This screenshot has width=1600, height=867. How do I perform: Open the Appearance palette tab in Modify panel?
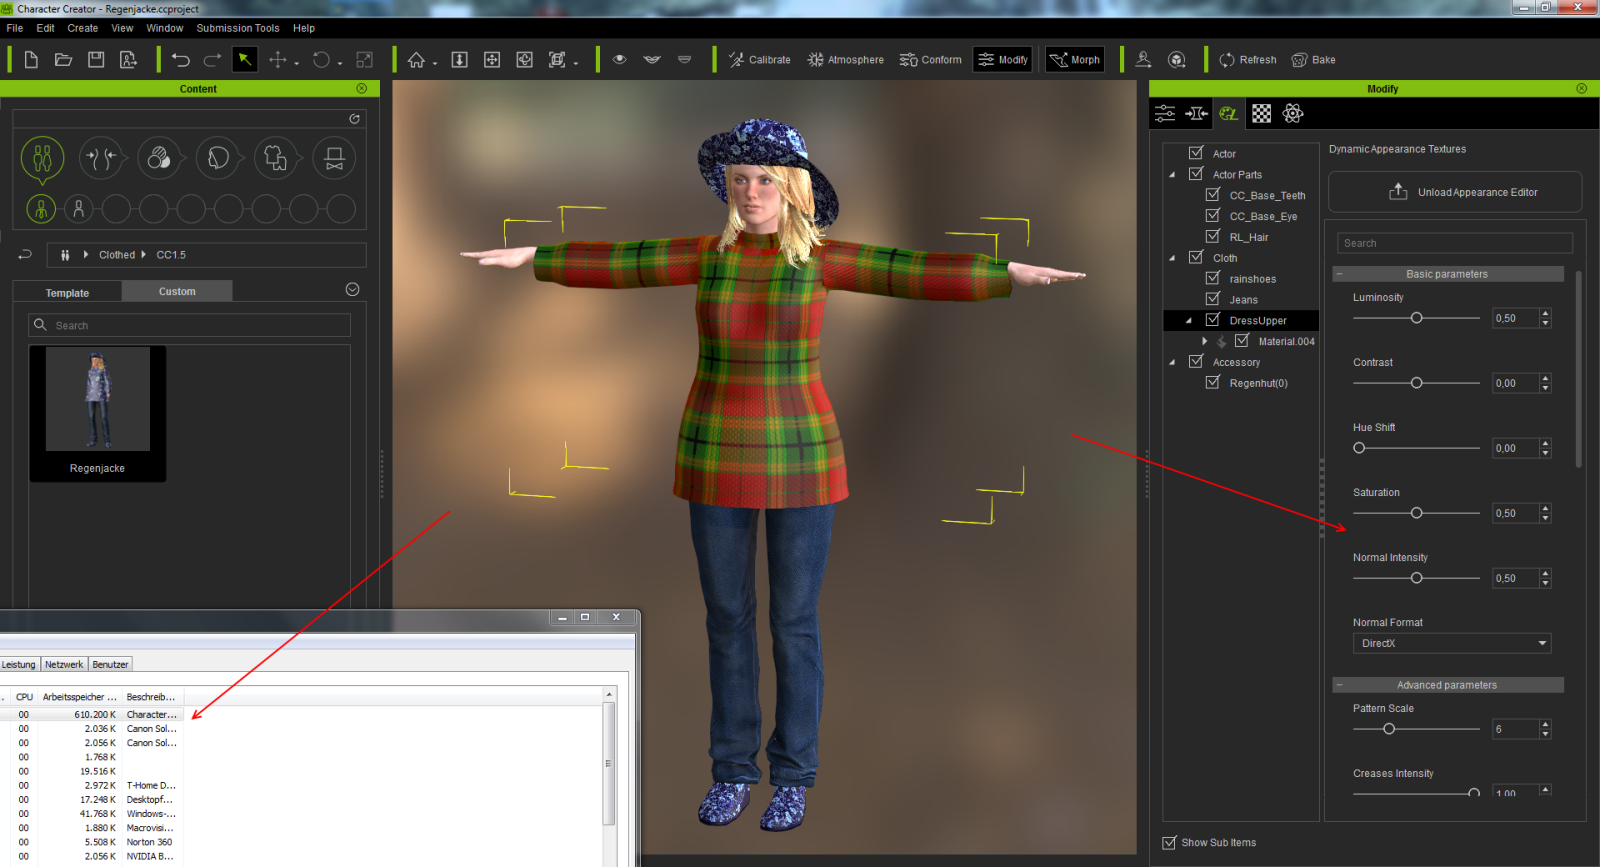pos(1229,114)
